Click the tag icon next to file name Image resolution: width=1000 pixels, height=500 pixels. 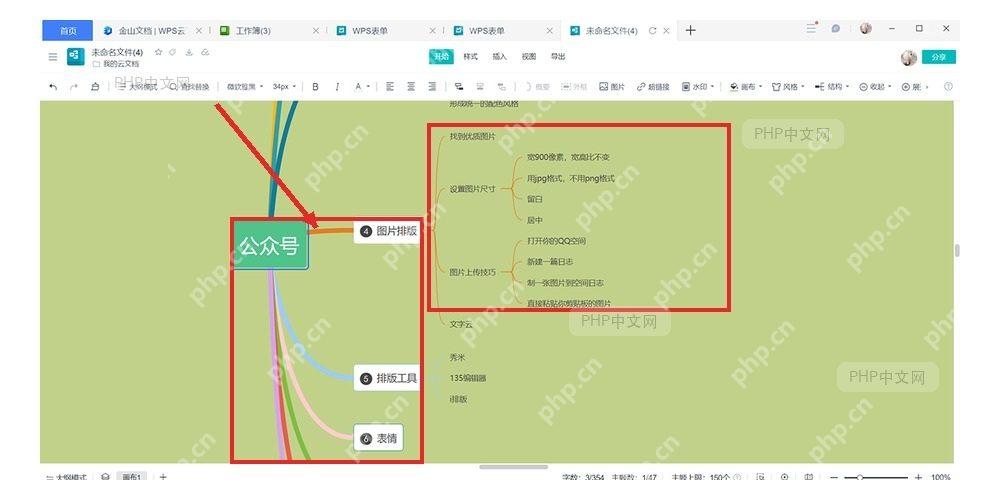click(172, 52)
